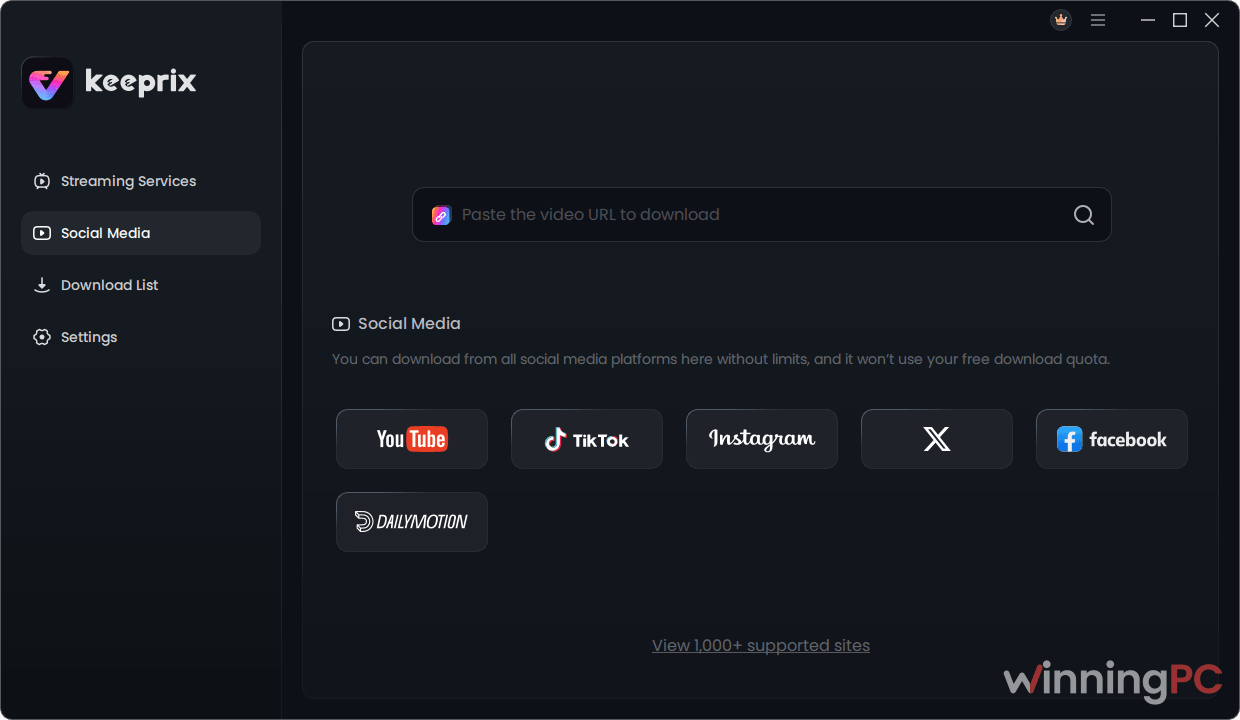This screenshot has width=1240, height=720.
Task: Click the keeprix logo icon
Action: coord(47,83)
